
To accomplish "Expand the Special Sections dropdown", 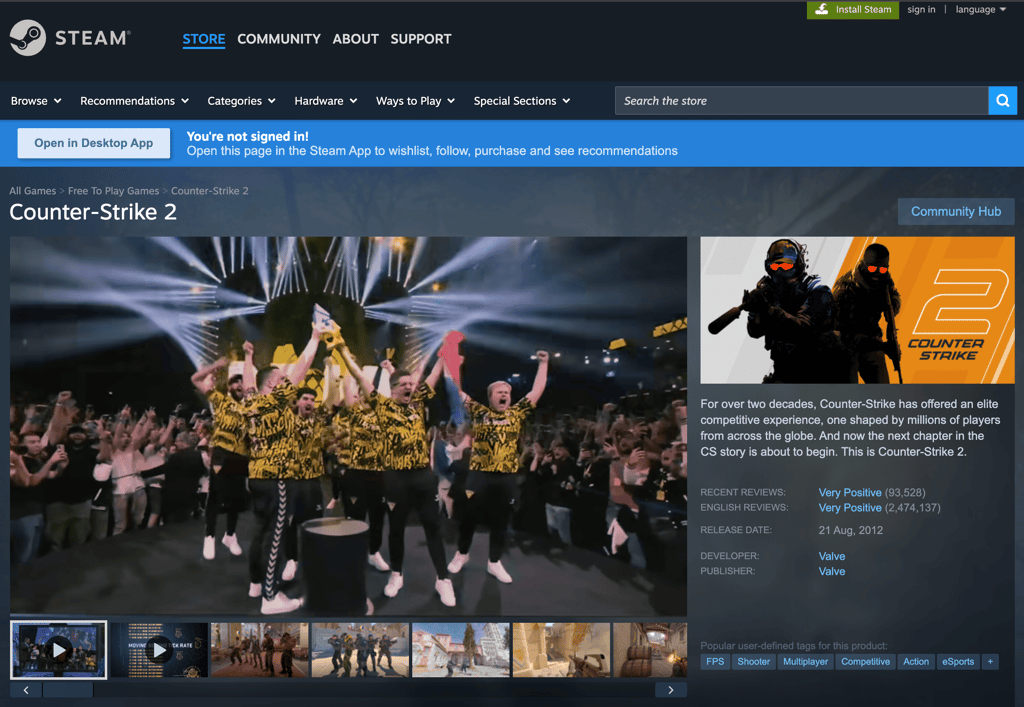I will point(522,101).
